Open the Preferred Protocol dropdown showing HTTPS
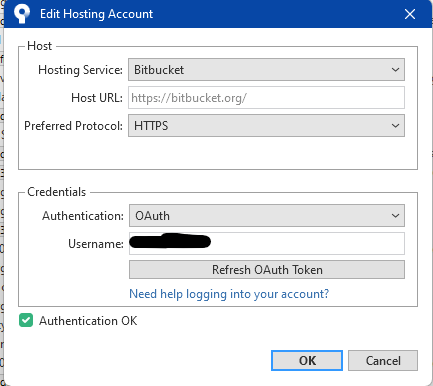 coord(266,126)
